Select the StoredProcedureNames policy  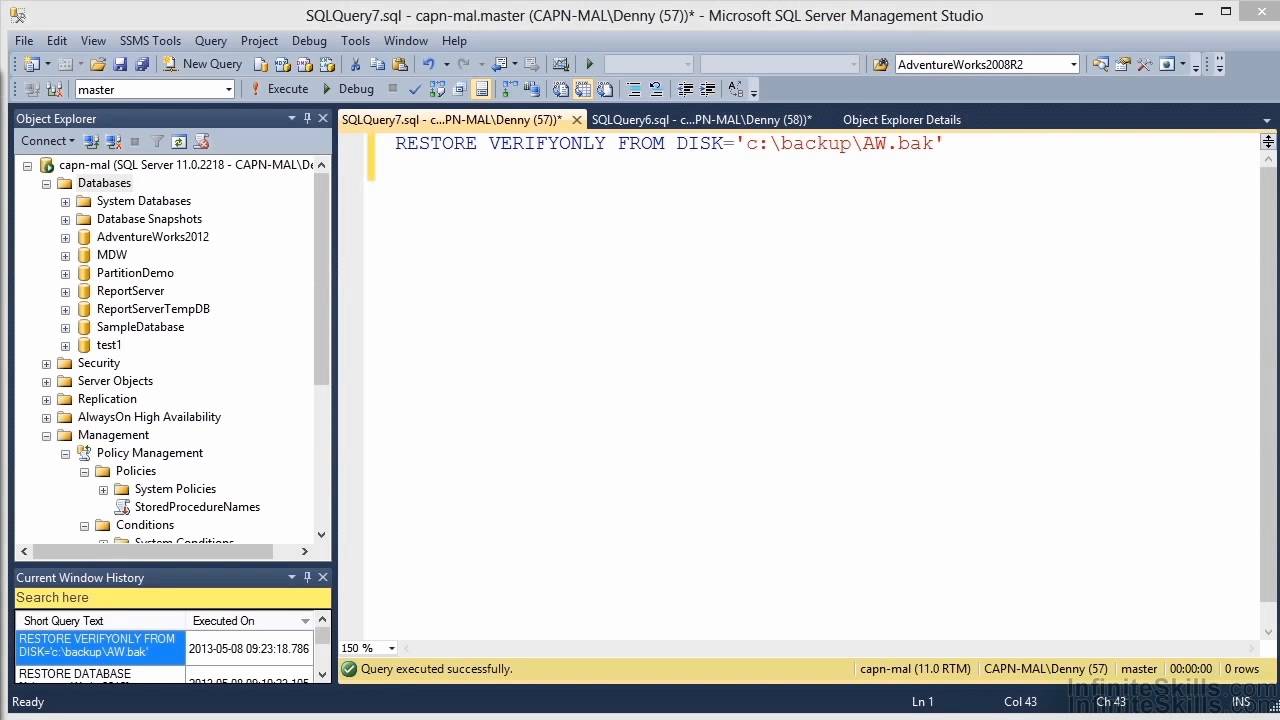[197, 507]
